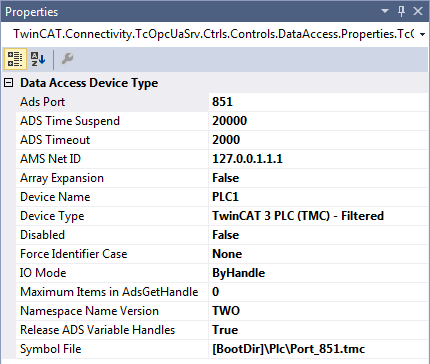Screen dimensions: 430x364
Task: Open Property Pages wrench icon
Action: (67, 59)
